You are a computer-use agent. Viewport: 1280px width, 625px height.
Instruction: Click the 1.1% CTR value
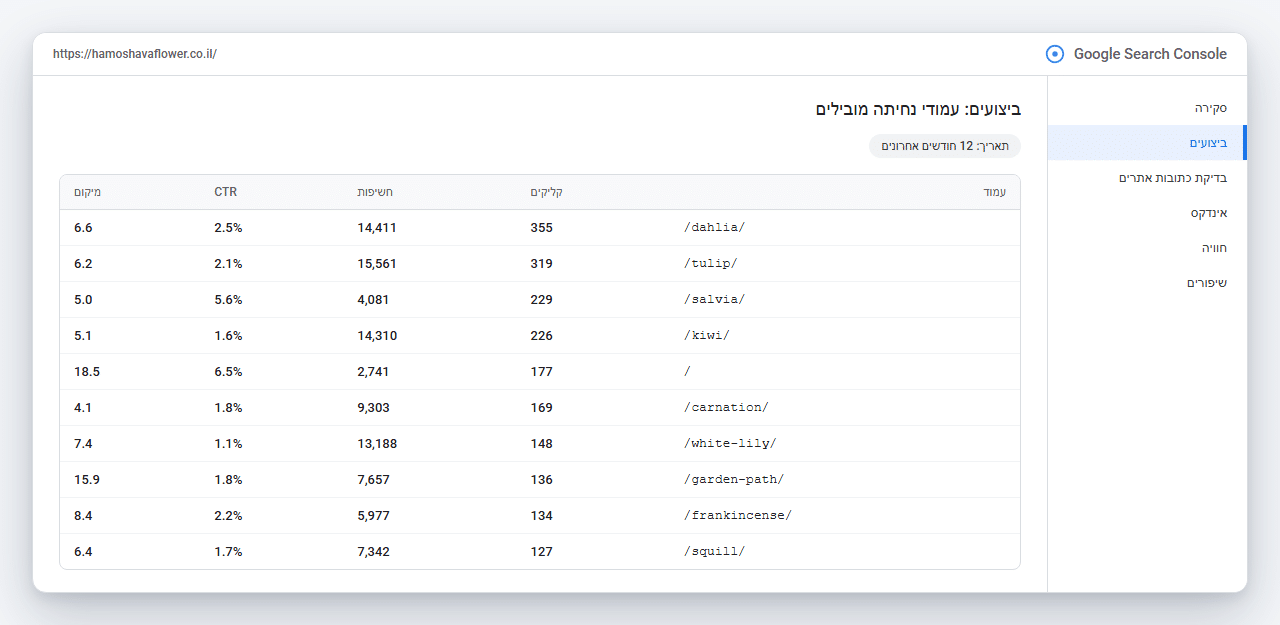click(x=228, y=444)
